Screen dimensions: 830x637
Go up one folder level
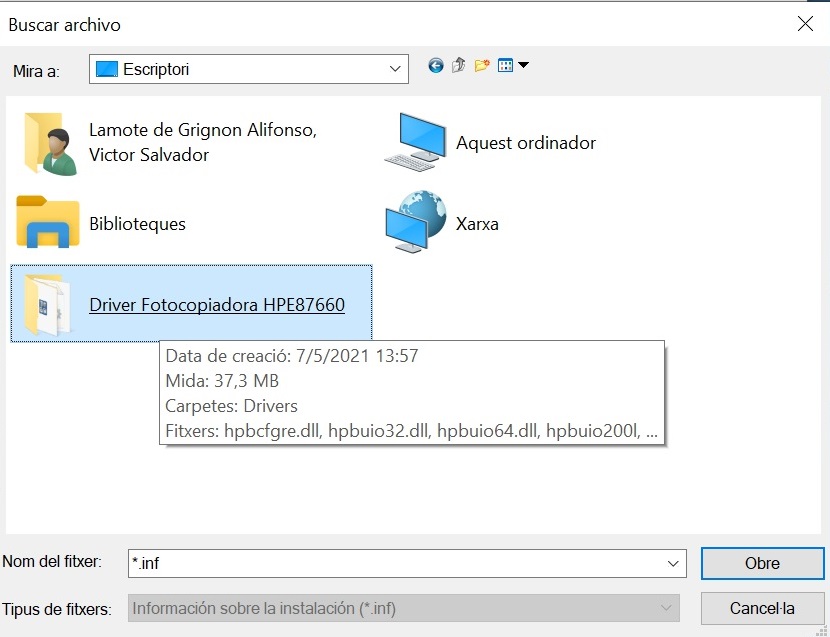click(x=458, y=65)
